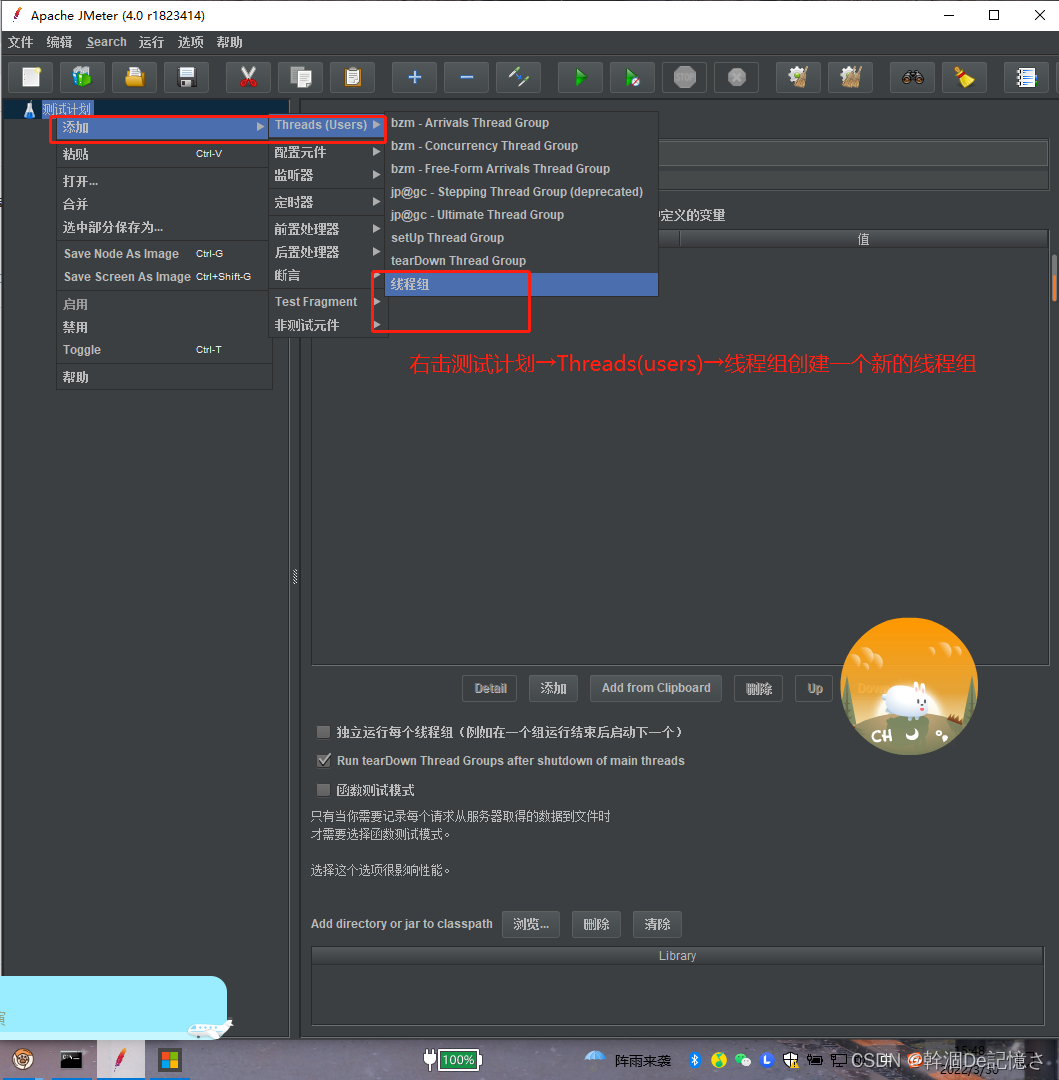Click the Function Helper list icon
1059x1080 pixels.
point(1027,77)
